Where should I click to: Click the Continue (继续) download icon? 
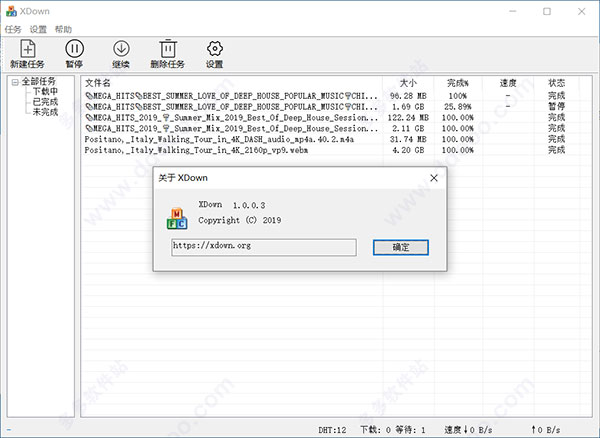[x=121, y=49]
